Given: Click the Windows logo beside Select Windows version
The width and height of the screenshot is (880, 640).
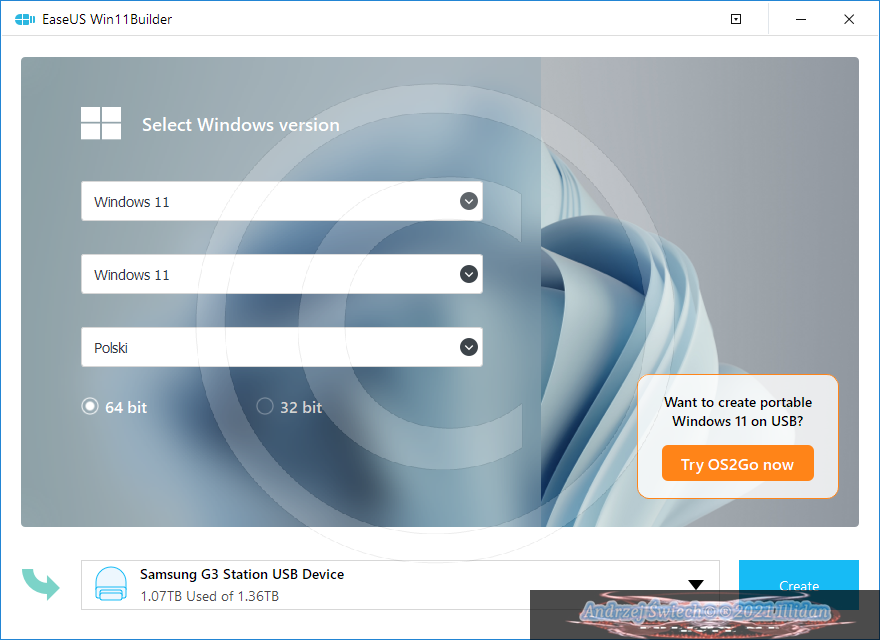Looking at the screenshot, I should (101, 123).
